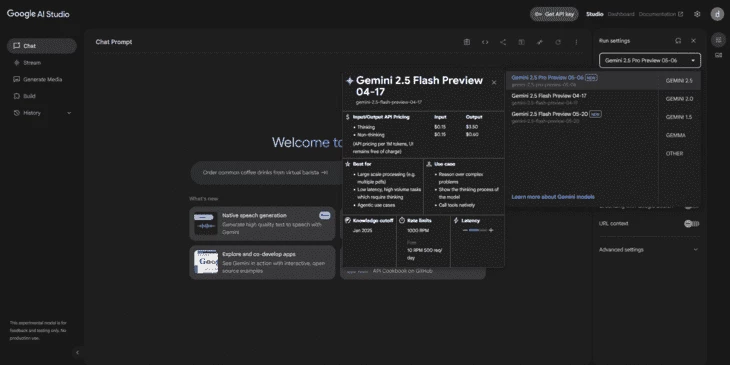Open the API Cookbook on GitHub card
Screen dimensions: 730x365
pyautogui.click(x=413, y=273)
